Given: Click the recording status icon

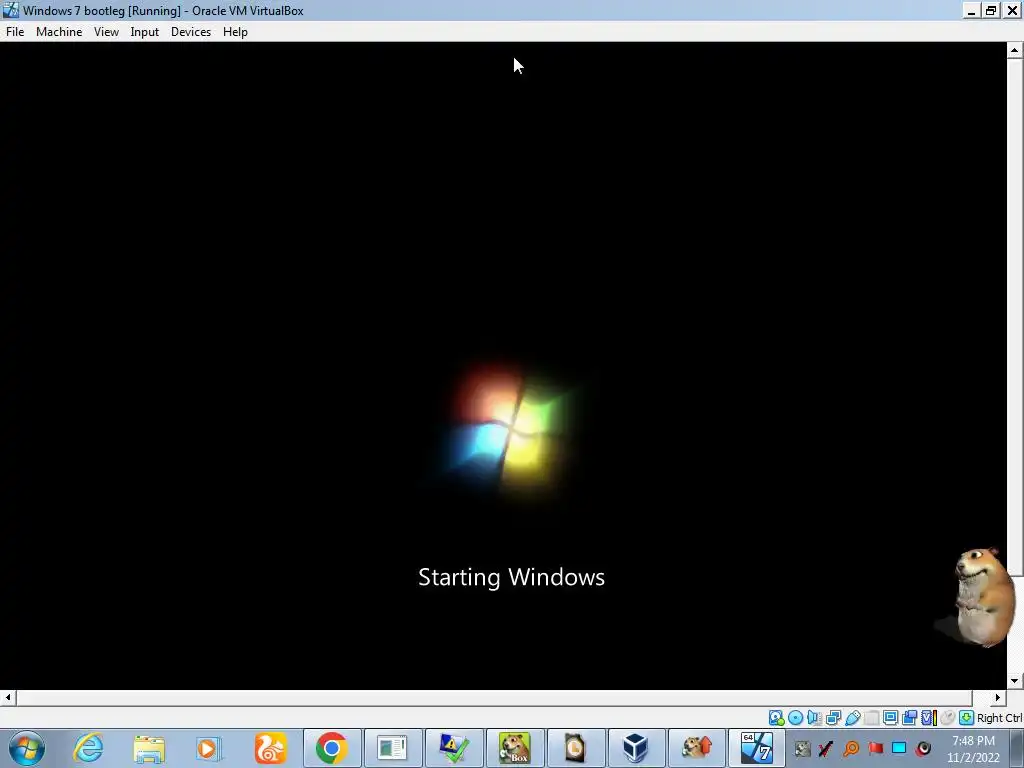Looking at the screenshot, I should [x=909, y=718].
